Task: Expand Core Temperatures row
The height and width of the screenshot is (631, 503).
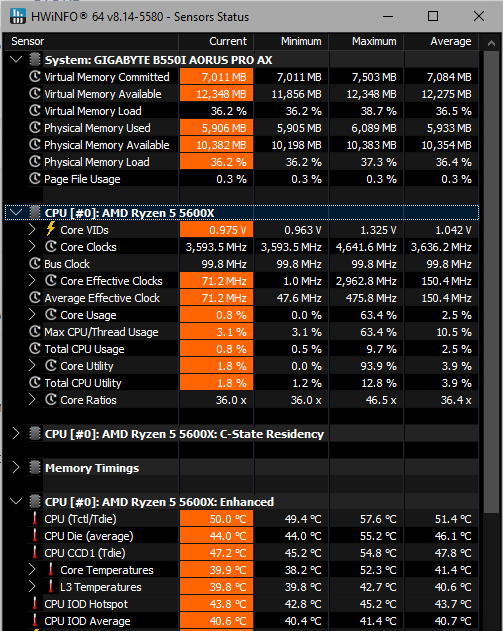Action: point(32,569)
